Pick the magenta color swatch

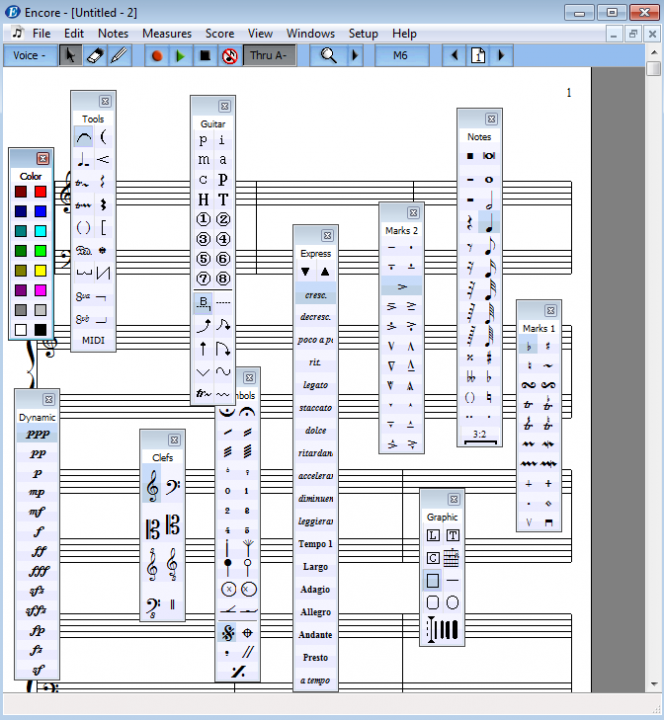(40, 290)
